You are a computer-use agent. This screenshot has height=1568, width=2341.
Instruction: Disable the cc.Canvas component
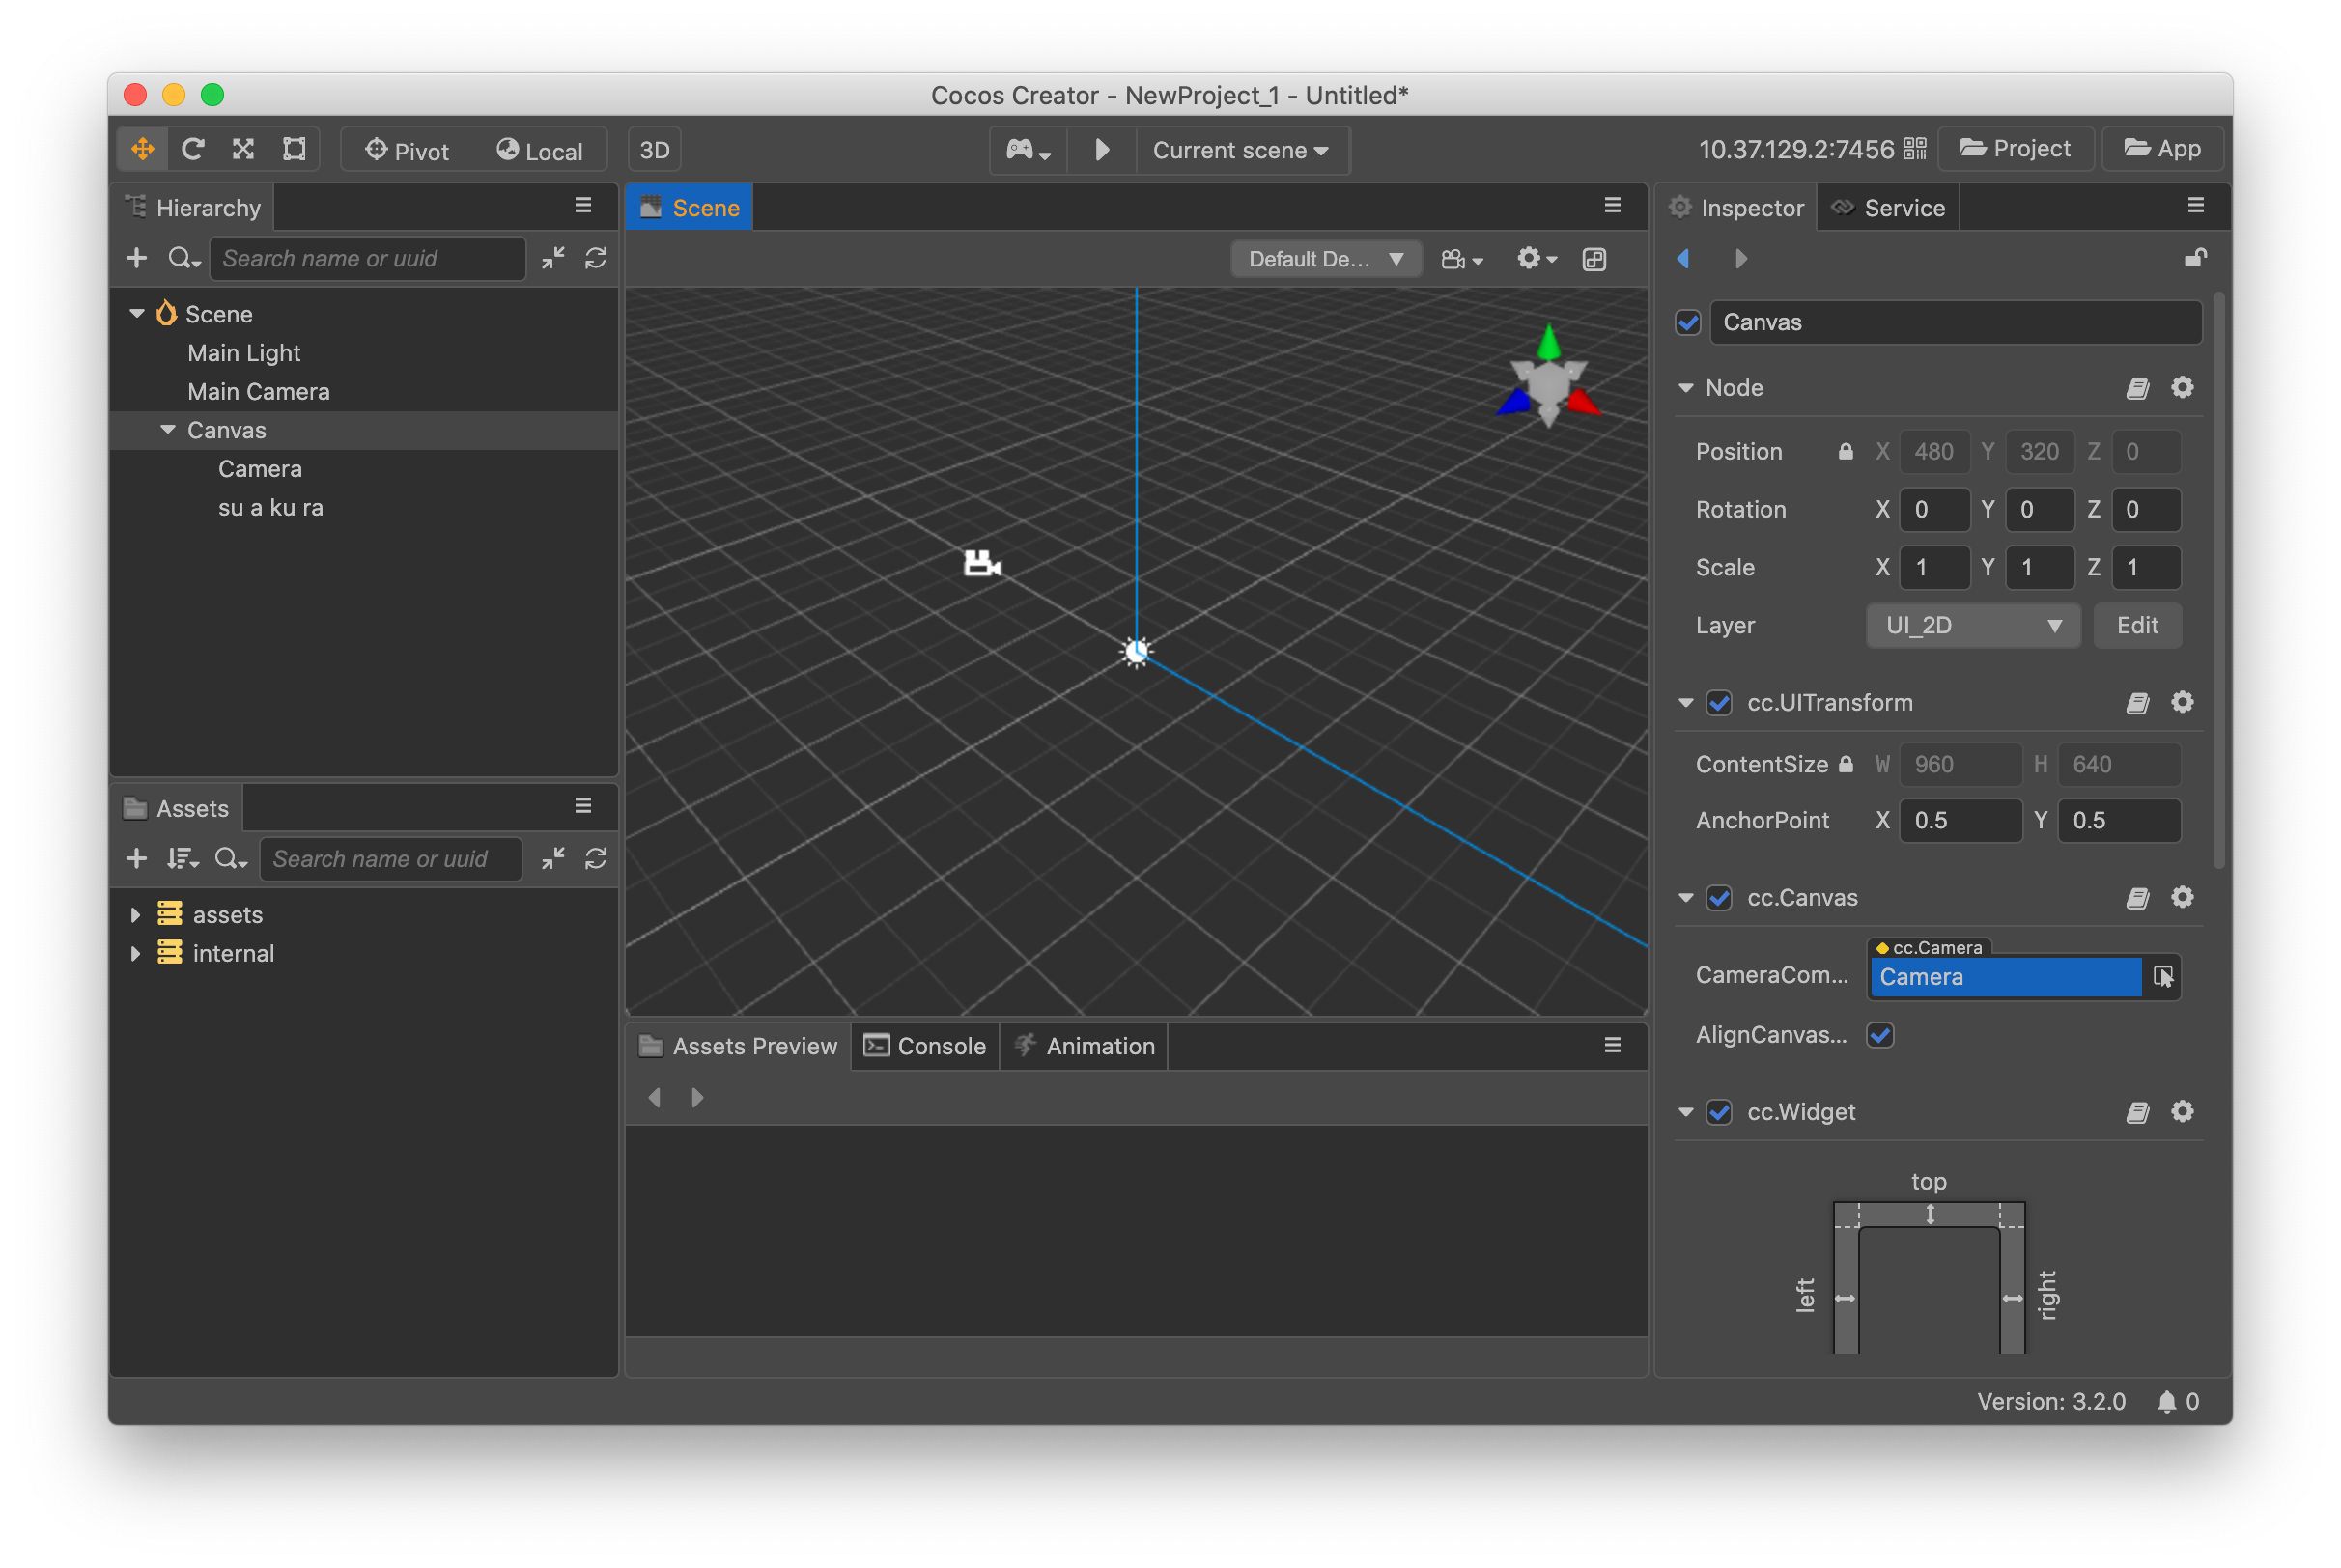pos(1719,899)
